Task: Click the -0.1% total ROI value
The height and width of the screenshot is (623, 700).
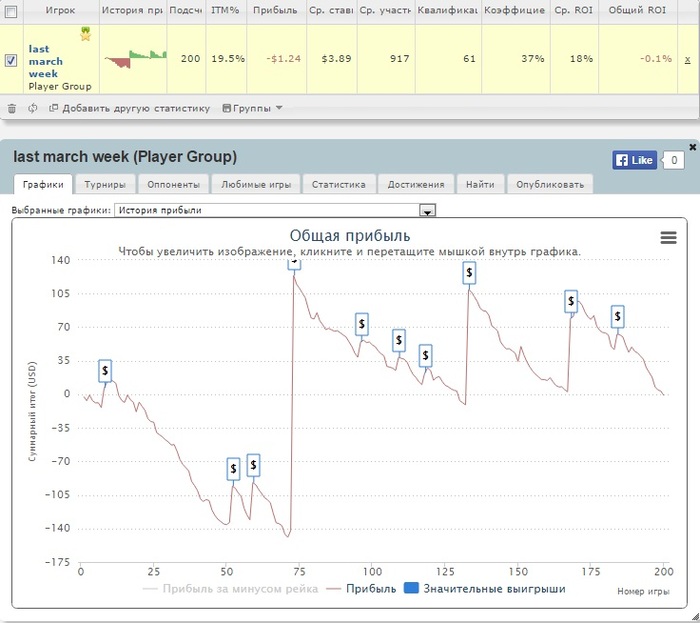Action: coord(656,59)
